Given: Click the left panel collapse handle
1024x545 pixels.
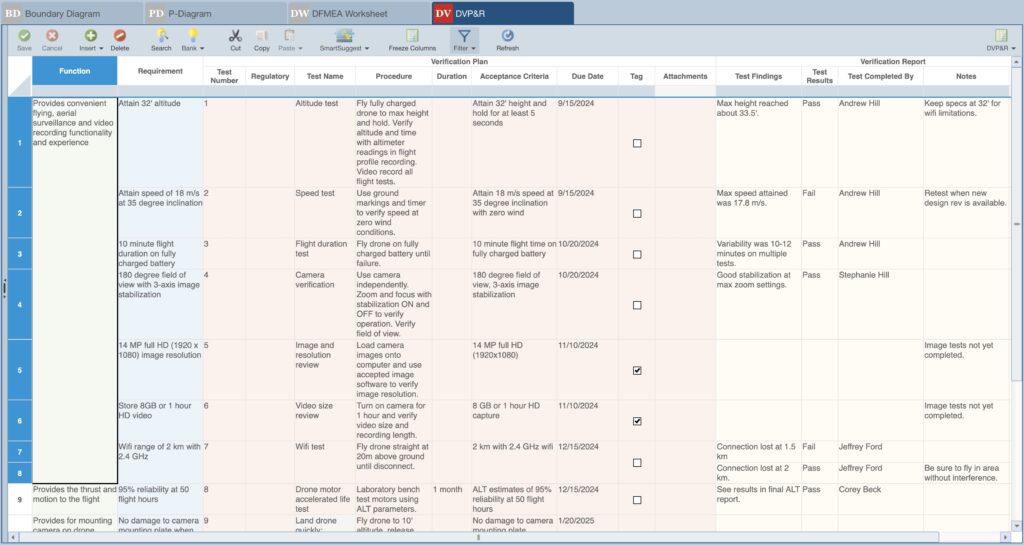Looking at the screenshot, I should click(x=4, y=287).
